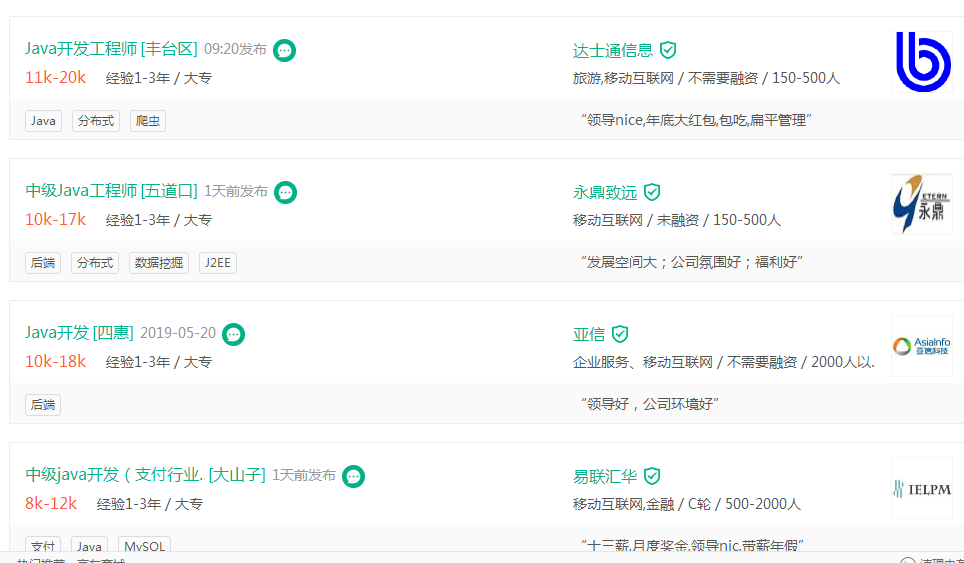
Task: Click 分布式 tag in 达士通信息 listing
Action: coord(96,120)
